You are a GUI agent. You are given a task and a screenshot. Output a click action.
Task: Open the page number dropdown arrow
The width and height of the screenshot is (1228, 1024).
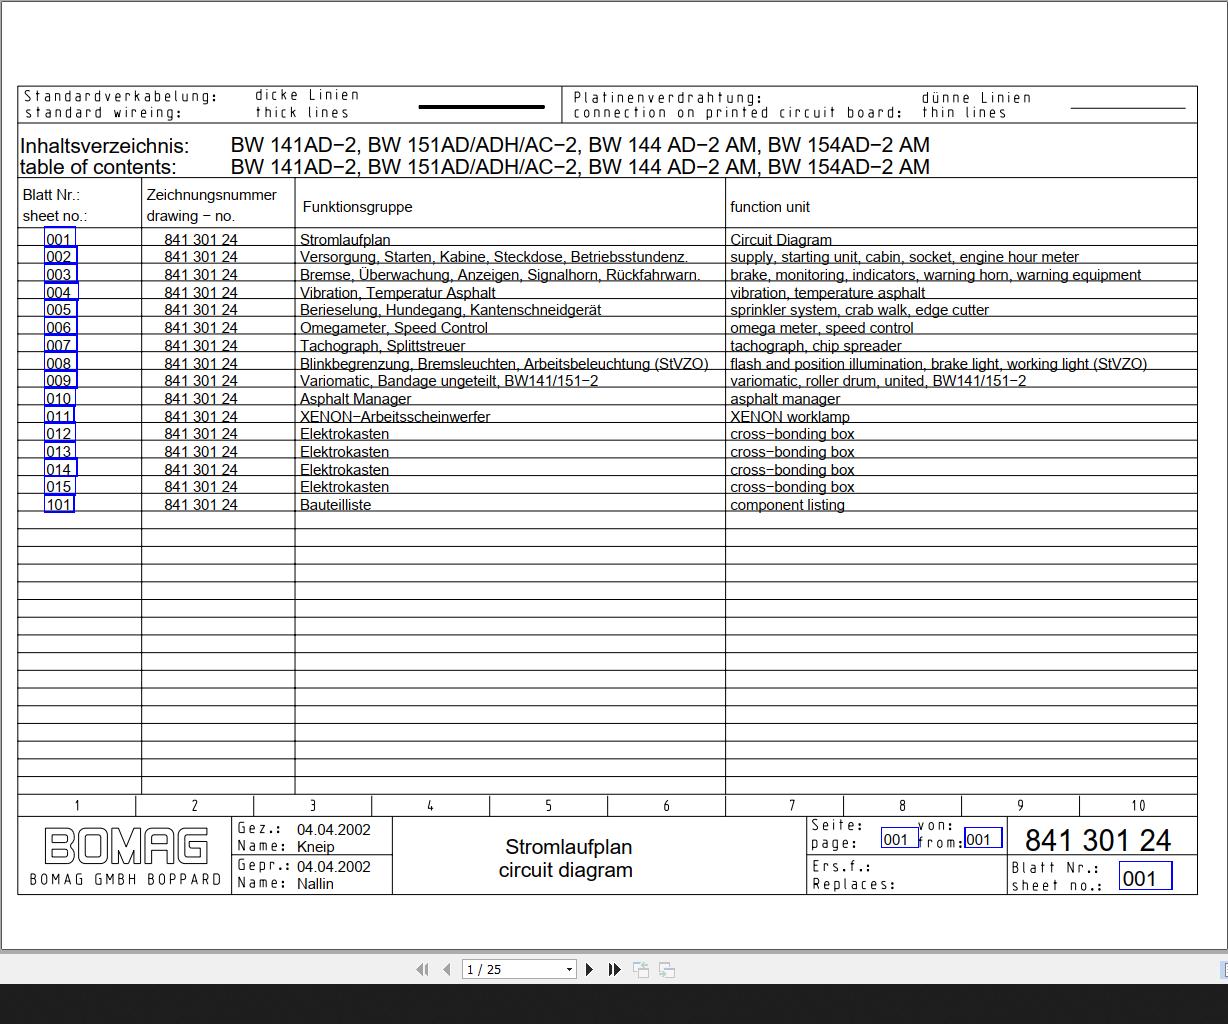point(570,969)
